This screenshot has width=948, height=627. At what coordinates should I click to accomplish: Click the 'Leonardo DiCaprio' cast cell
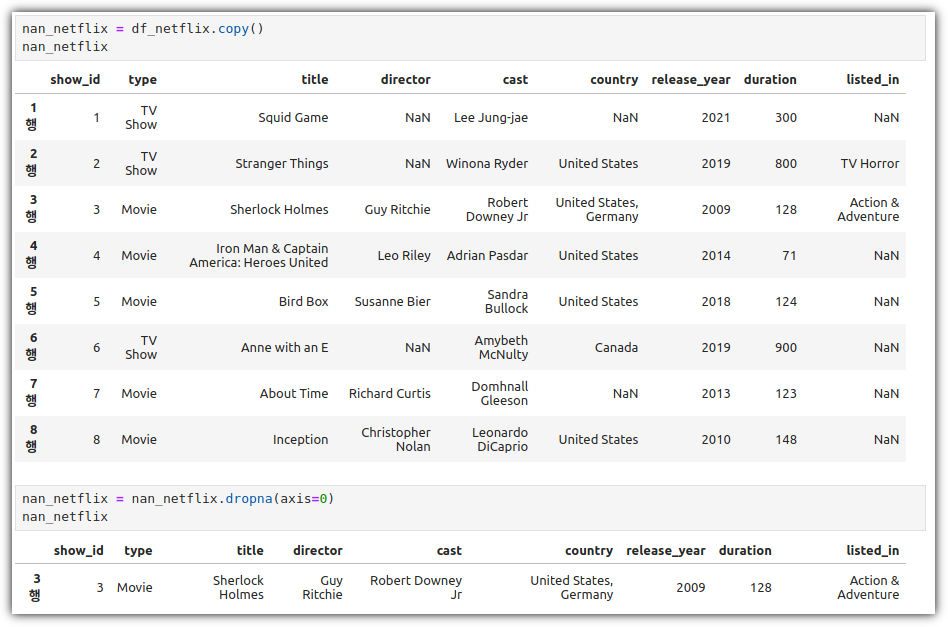[x=500, y=440]
